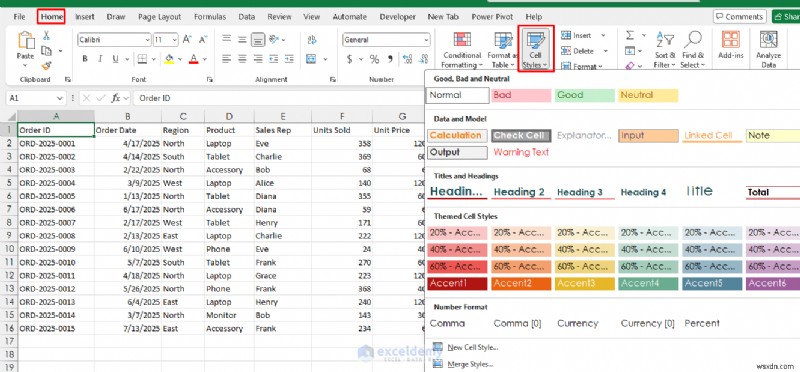Viewport: 800px width, 372px height.
Task: Choose New Cell Style option
Action: pos(472,348)
